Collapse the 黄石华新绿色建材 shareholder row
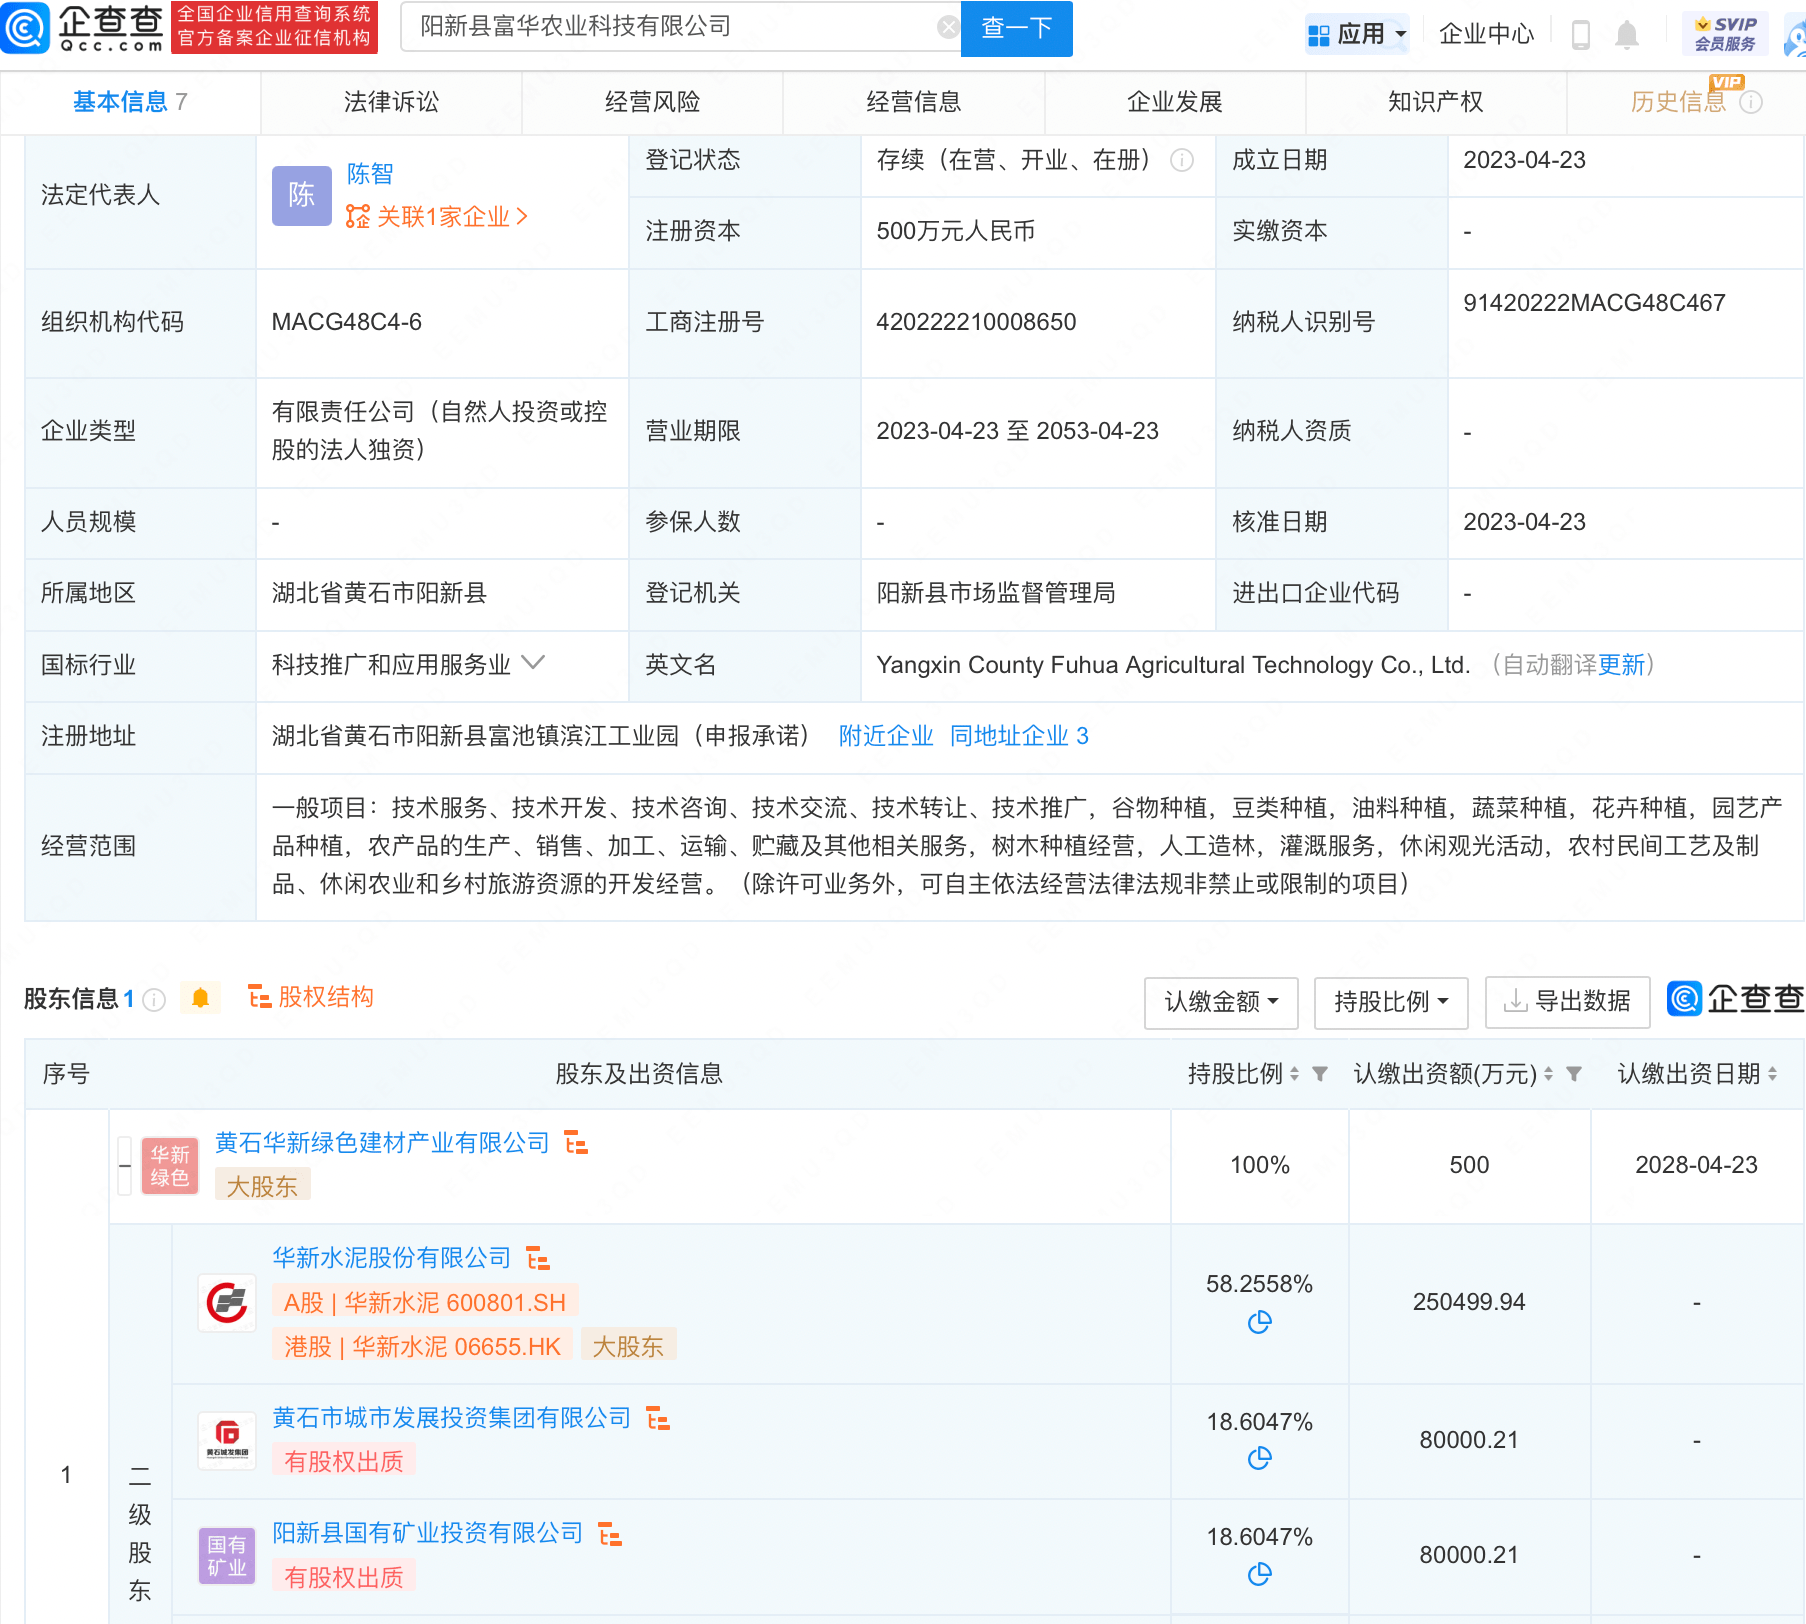The image size is (1806, 1624). point(125,1166)
